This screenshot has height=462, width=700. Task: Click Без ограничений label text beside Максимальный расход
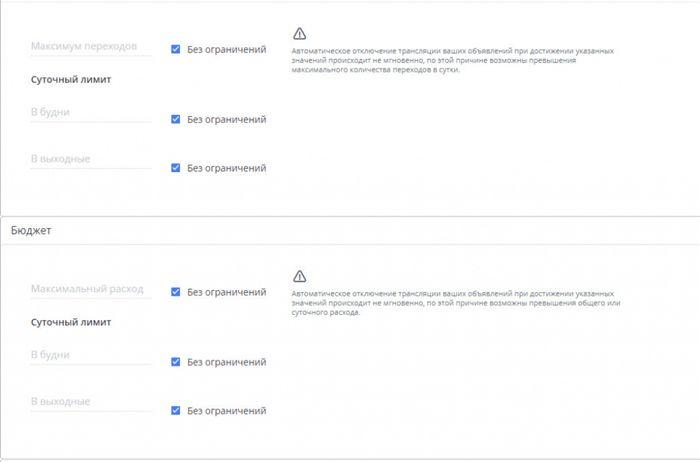tap(226, 292)
